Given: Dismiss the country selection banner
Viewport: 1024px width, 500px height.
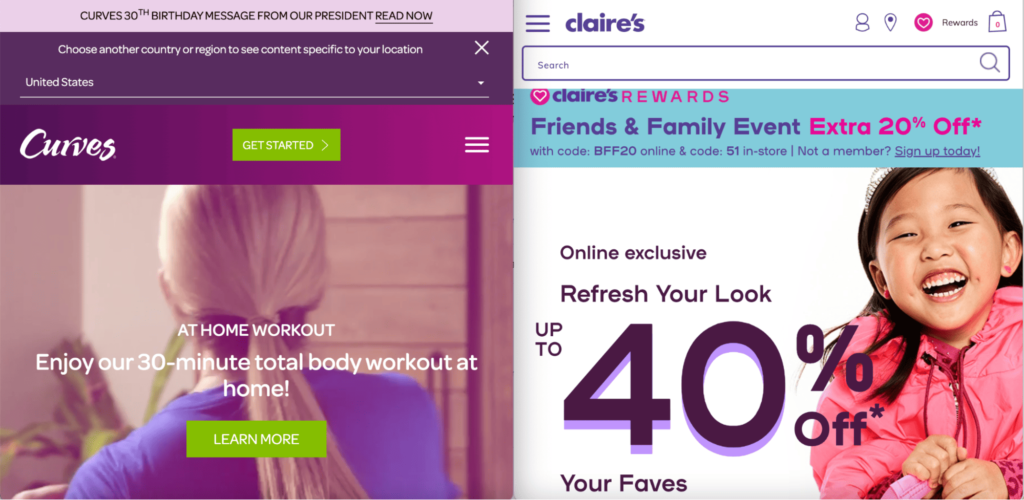Looking at the screenshot, I should [x=481, y=48].
